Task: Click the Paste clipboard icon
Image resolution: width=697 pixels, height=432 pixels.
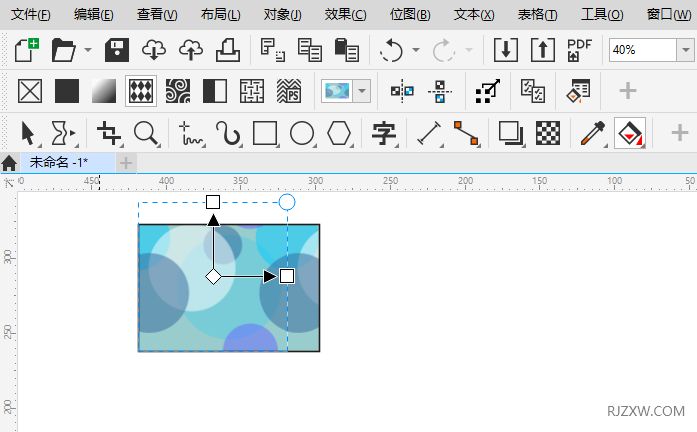Action: pos(346,50)
